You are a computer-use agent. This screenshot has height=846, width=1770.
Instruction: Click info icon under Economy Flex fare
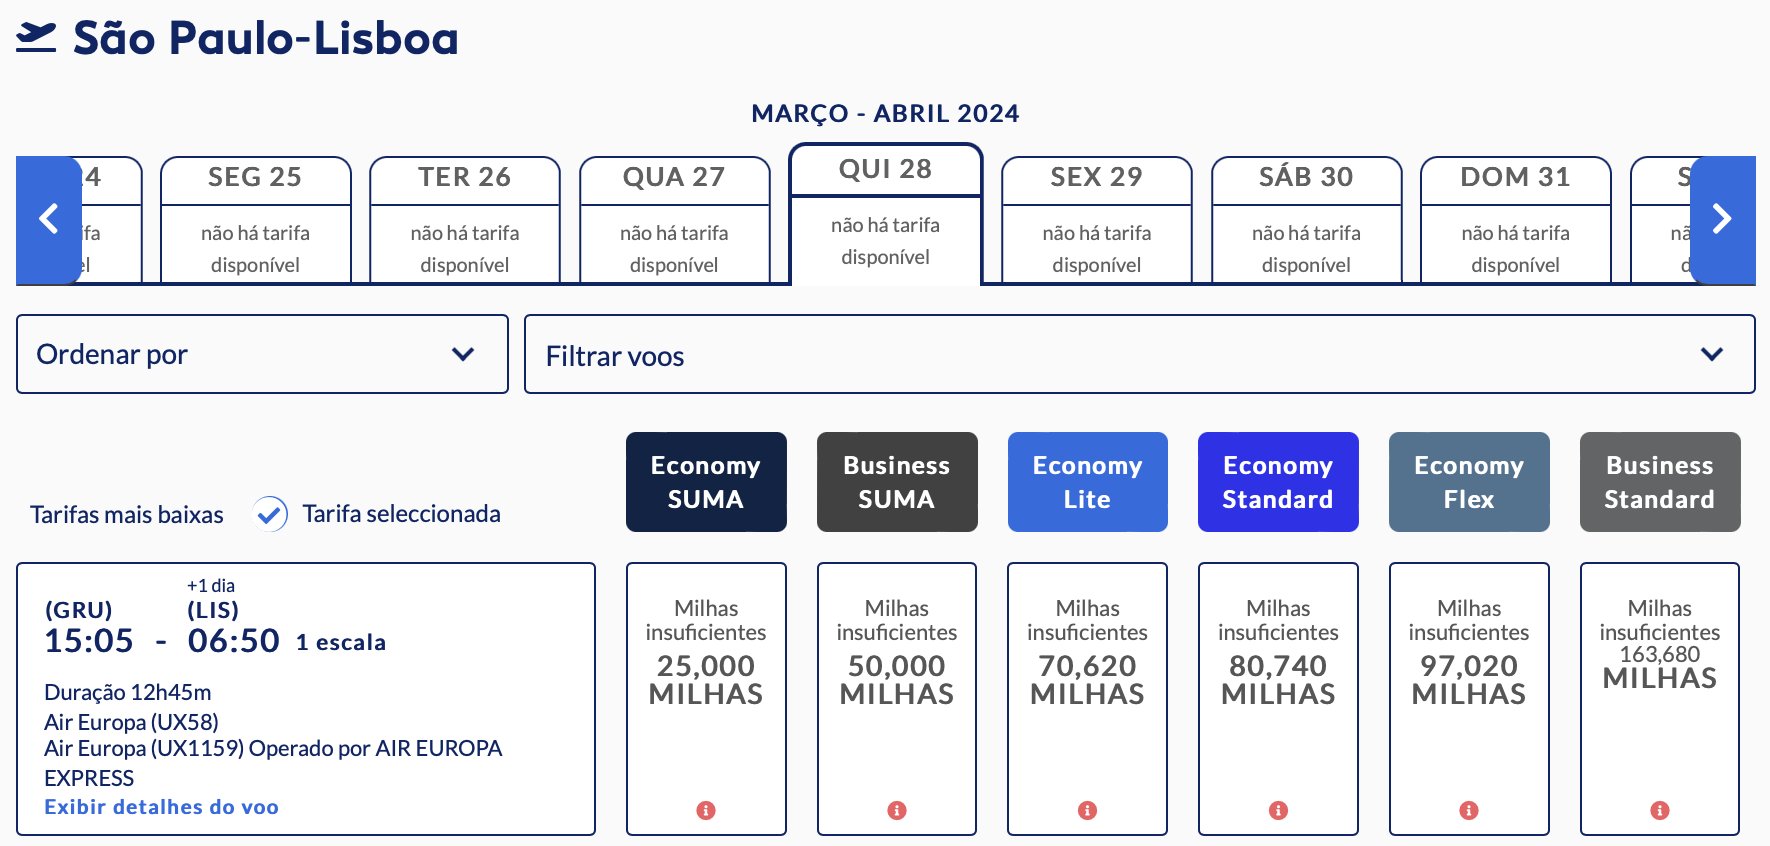click(x=1469, y=810)
